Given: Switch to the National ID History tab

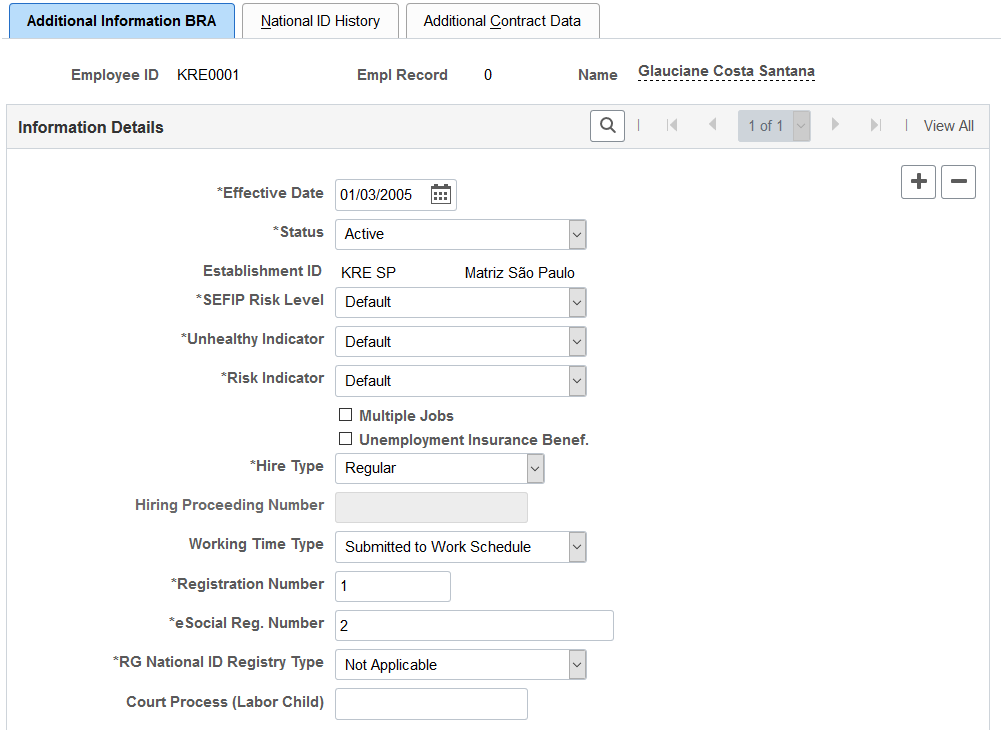Looking at the screenshot, I should click(x=320, y=21).
